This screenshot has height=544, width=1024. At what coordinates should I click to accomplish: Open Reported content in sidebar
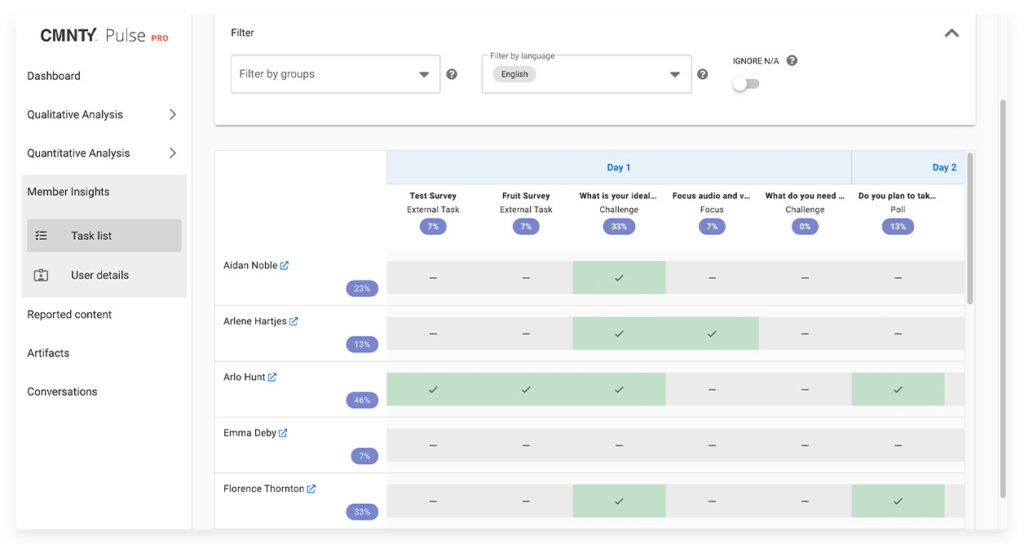pos(69,314)
